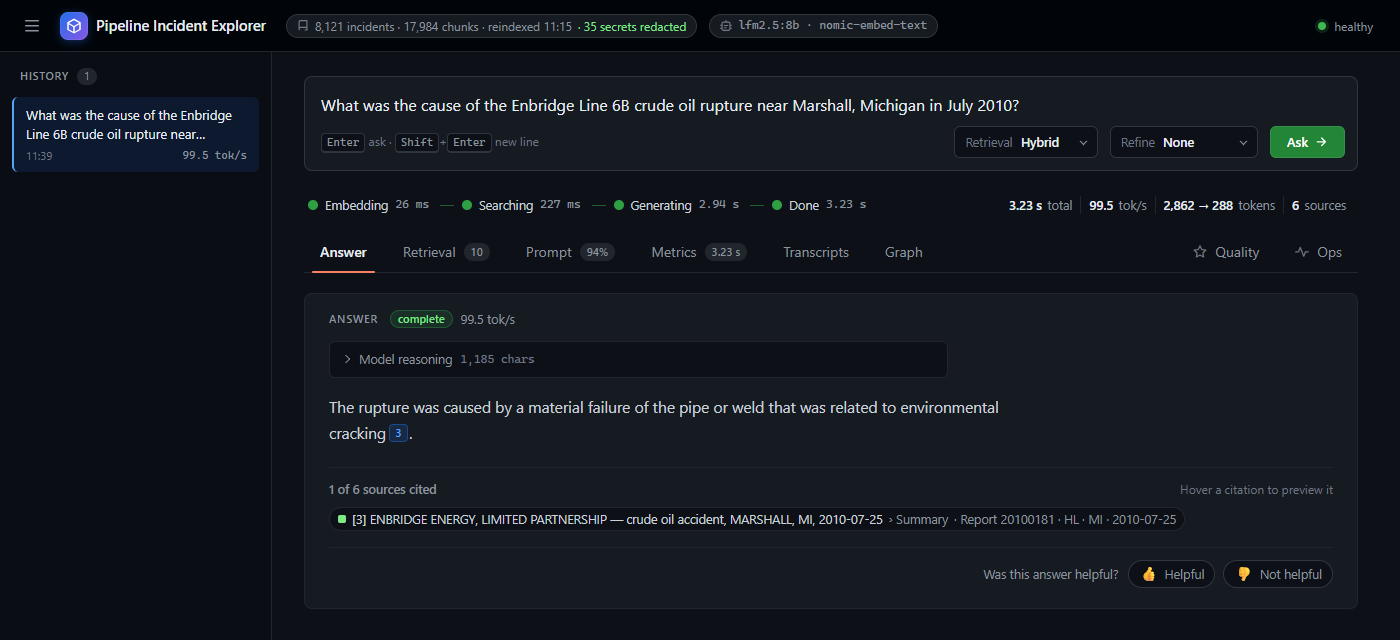The width and height of the screenshot is (1400, 640).
Task: Click the Generating 2.94 s stage label
Action: 676,205
